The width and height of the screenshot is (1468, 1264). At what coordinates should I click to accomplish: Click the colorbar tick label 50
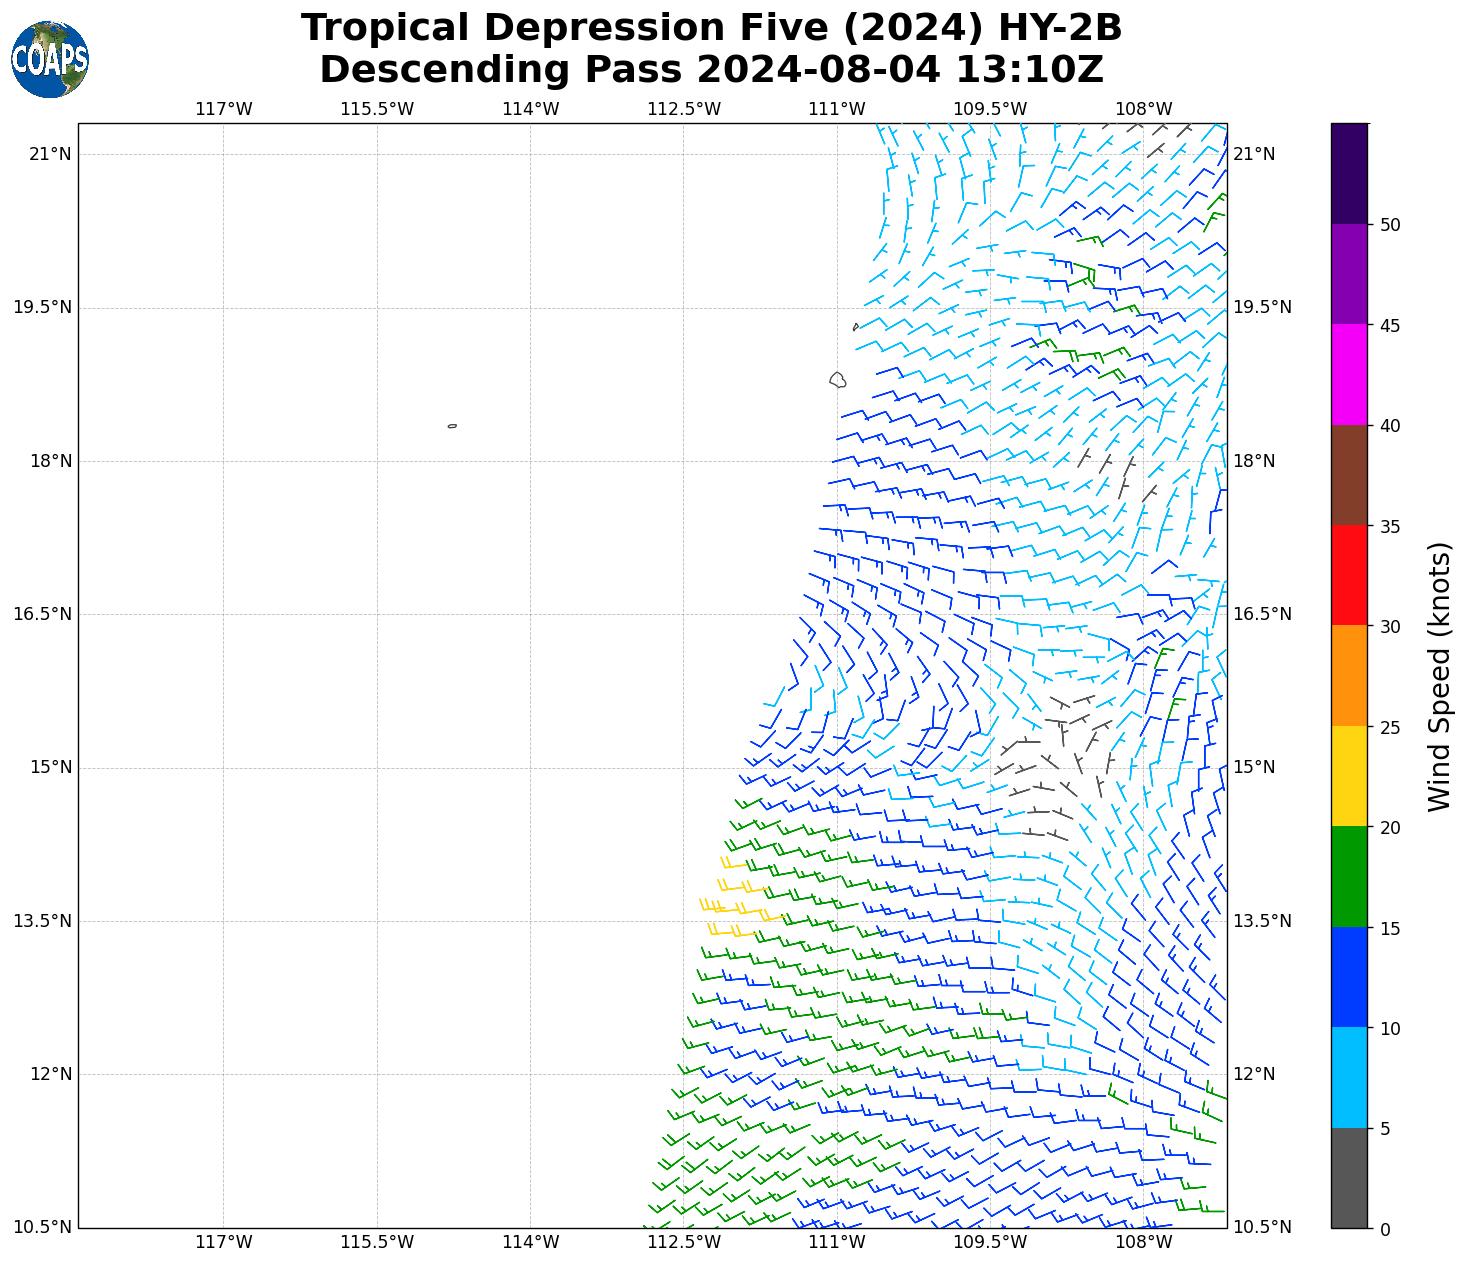coord(1389,225)
